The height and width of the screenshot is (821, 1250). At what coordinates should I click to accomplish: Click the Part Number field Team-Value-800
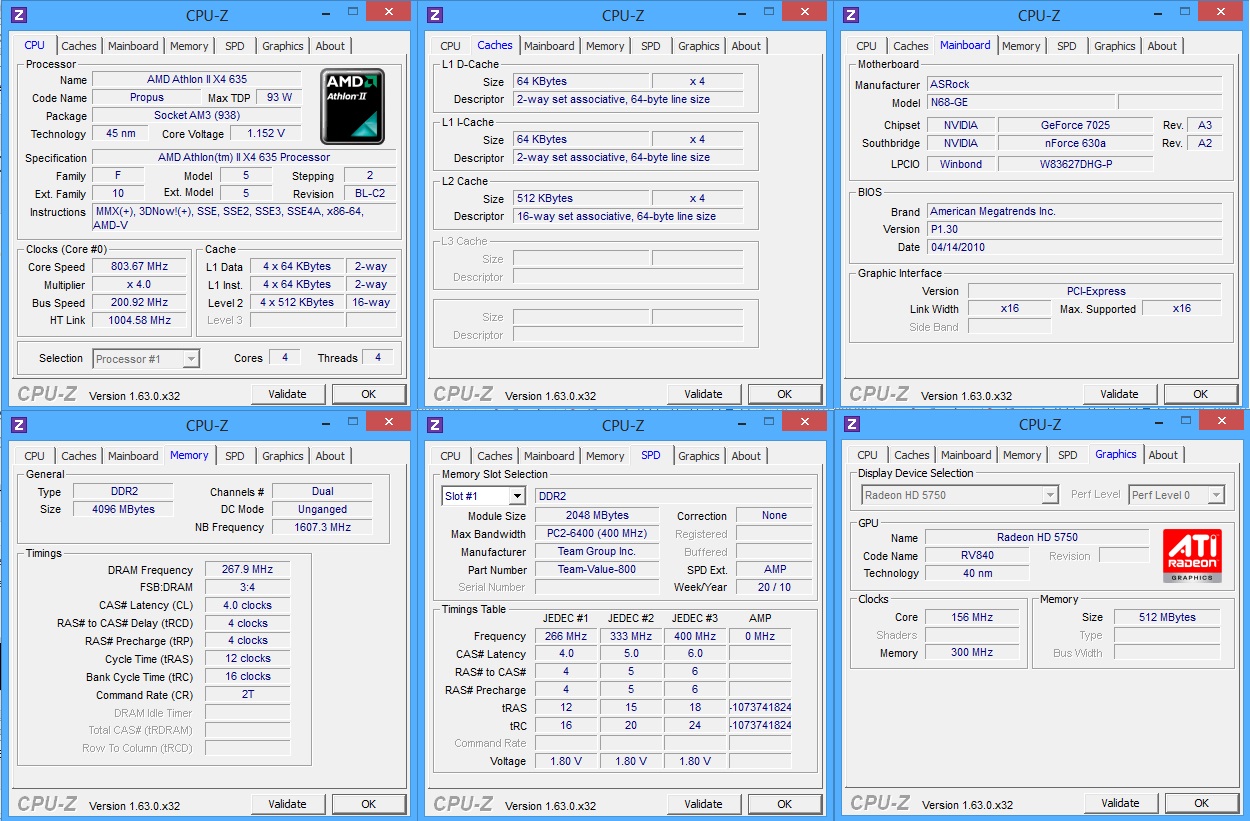pyautogui.click(x=598, y=570)
